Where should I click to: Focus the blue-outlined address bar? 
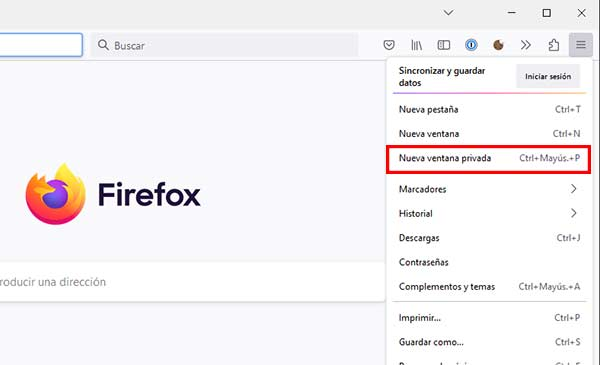pyautogui.click(x=41, y=45)
